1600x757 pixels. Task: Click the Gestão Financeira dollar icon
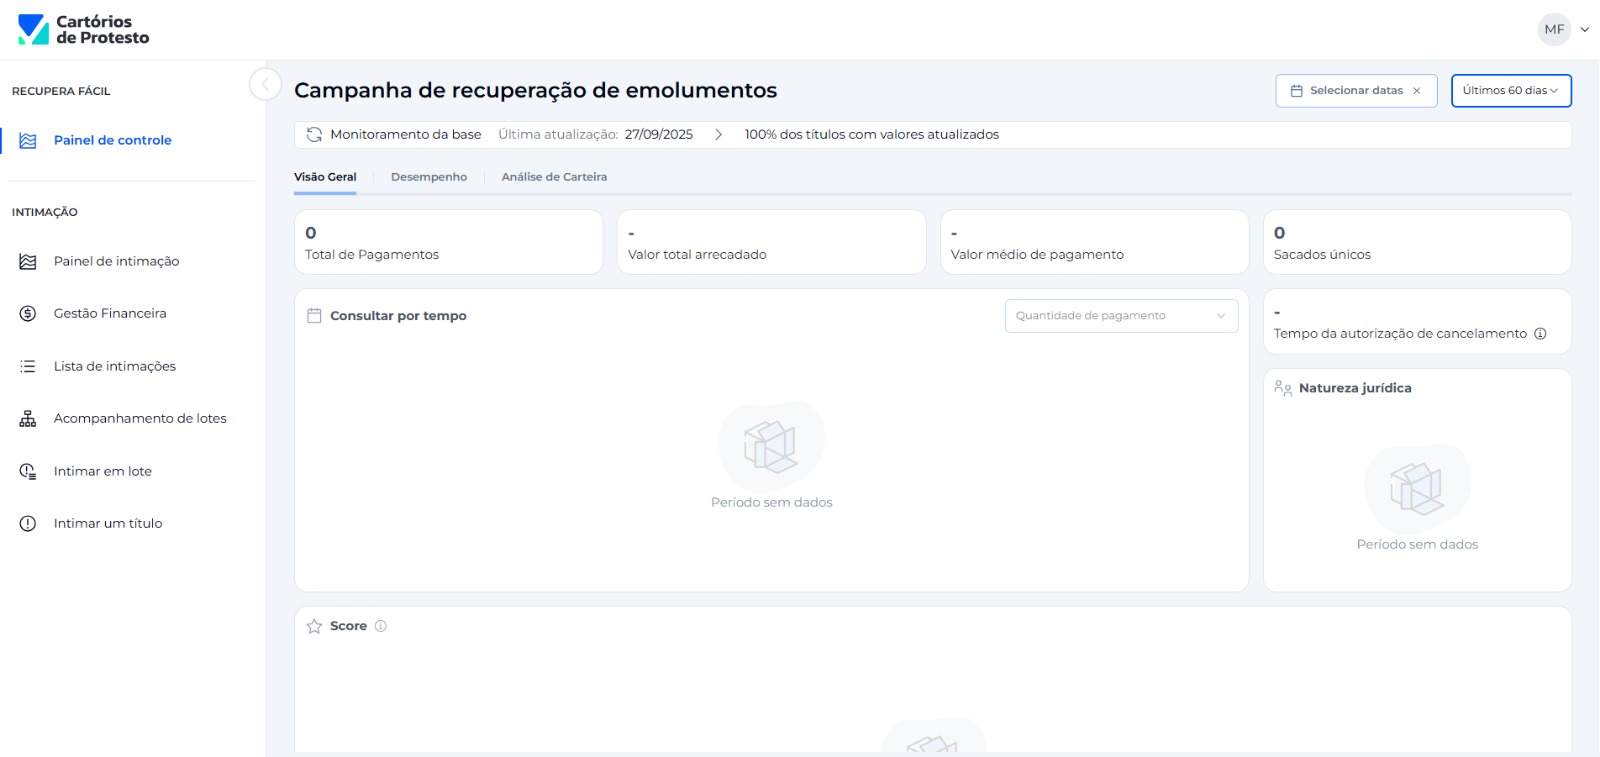tap(28, 314)
